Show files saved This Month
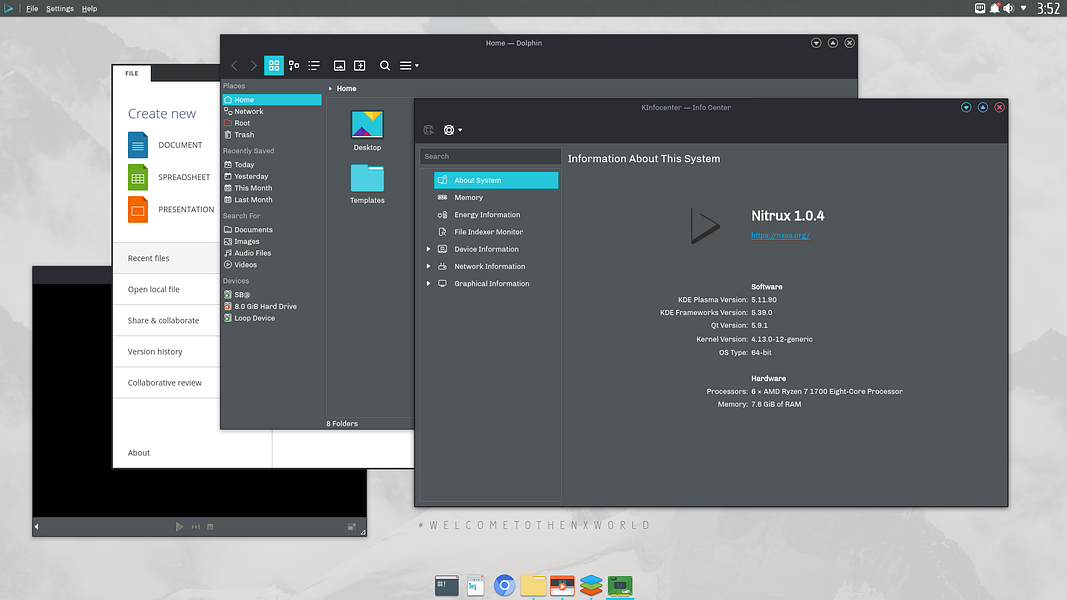1067x600 pixels. [x=272, y=188]
